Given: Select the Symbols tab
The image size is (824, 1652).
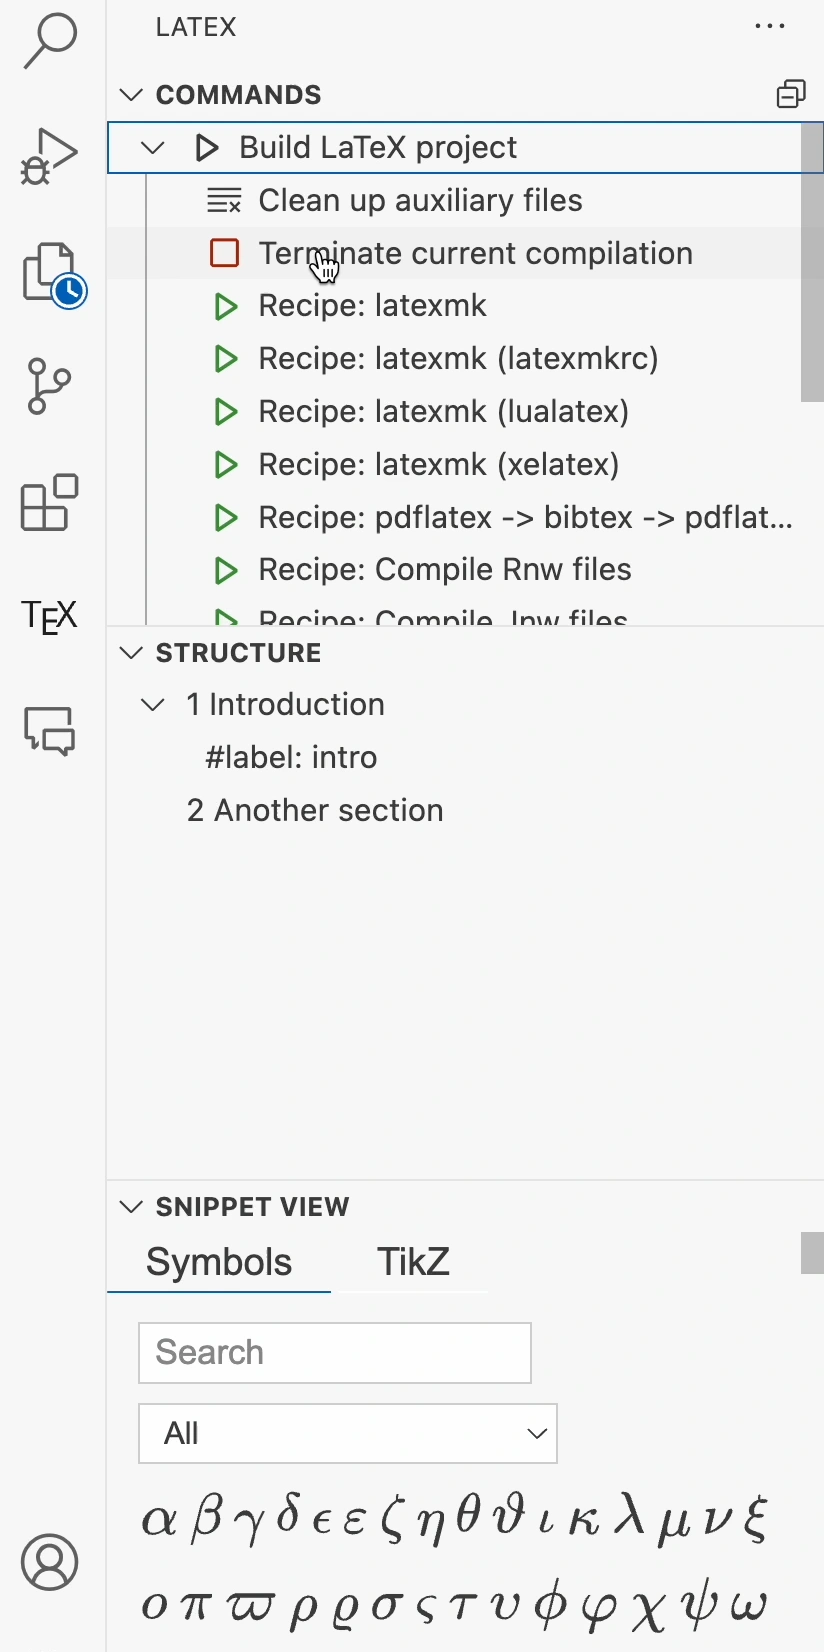Looking at the screenshot, I should tap(219, 1262).
